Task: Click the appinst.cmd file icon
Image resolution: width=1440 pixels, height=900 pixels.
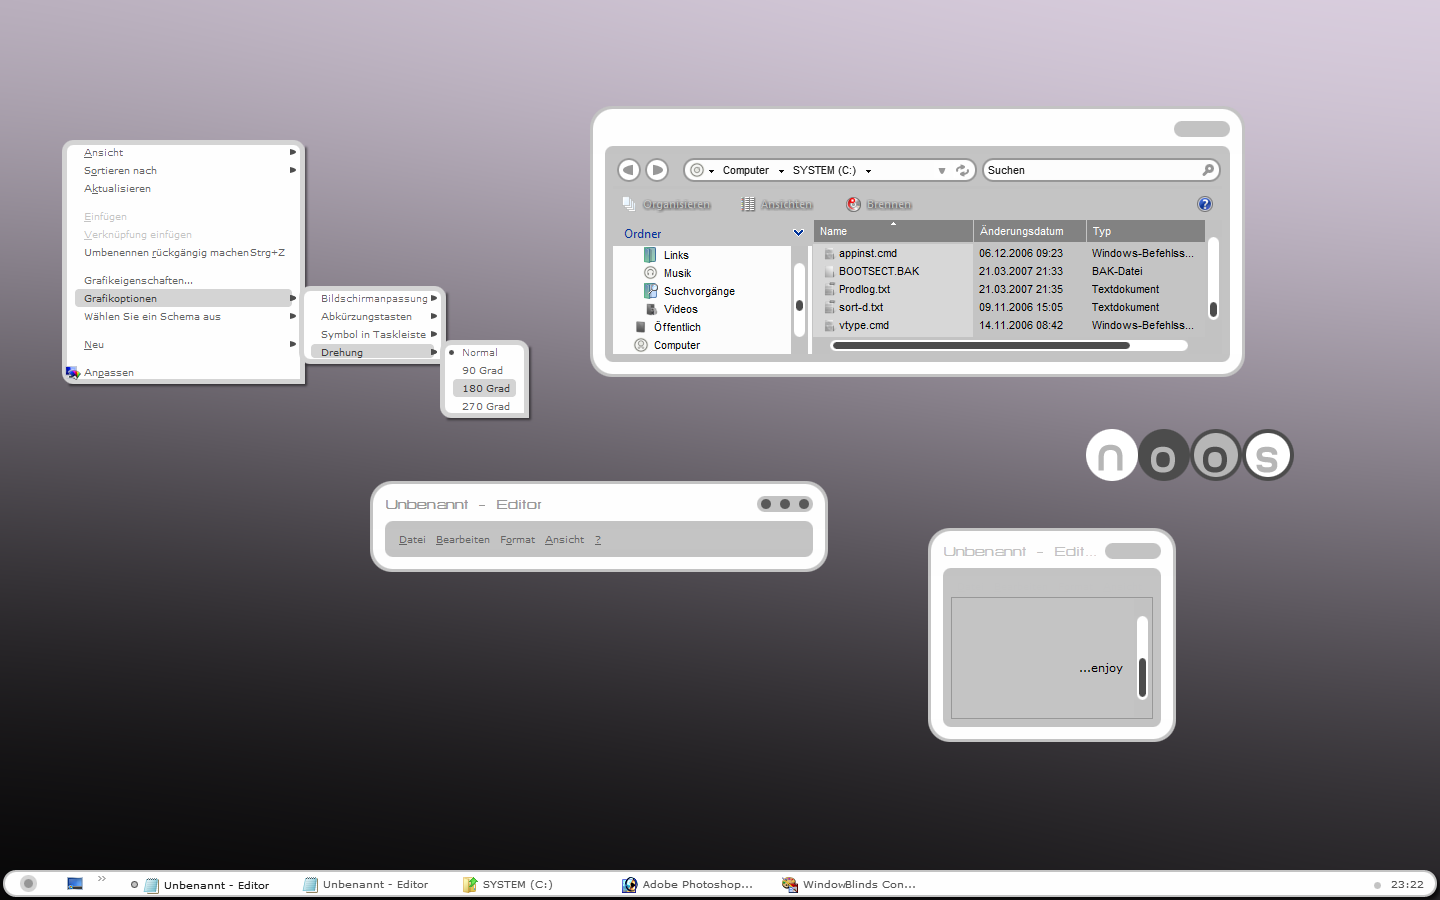Action: click(x=829, y=254)
